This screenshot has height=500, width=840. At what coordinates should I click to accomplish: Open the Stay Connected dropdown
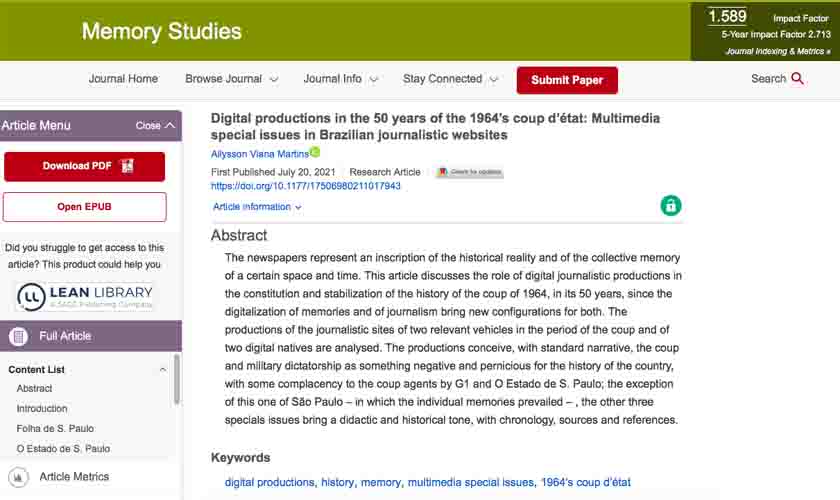[450, 79]
